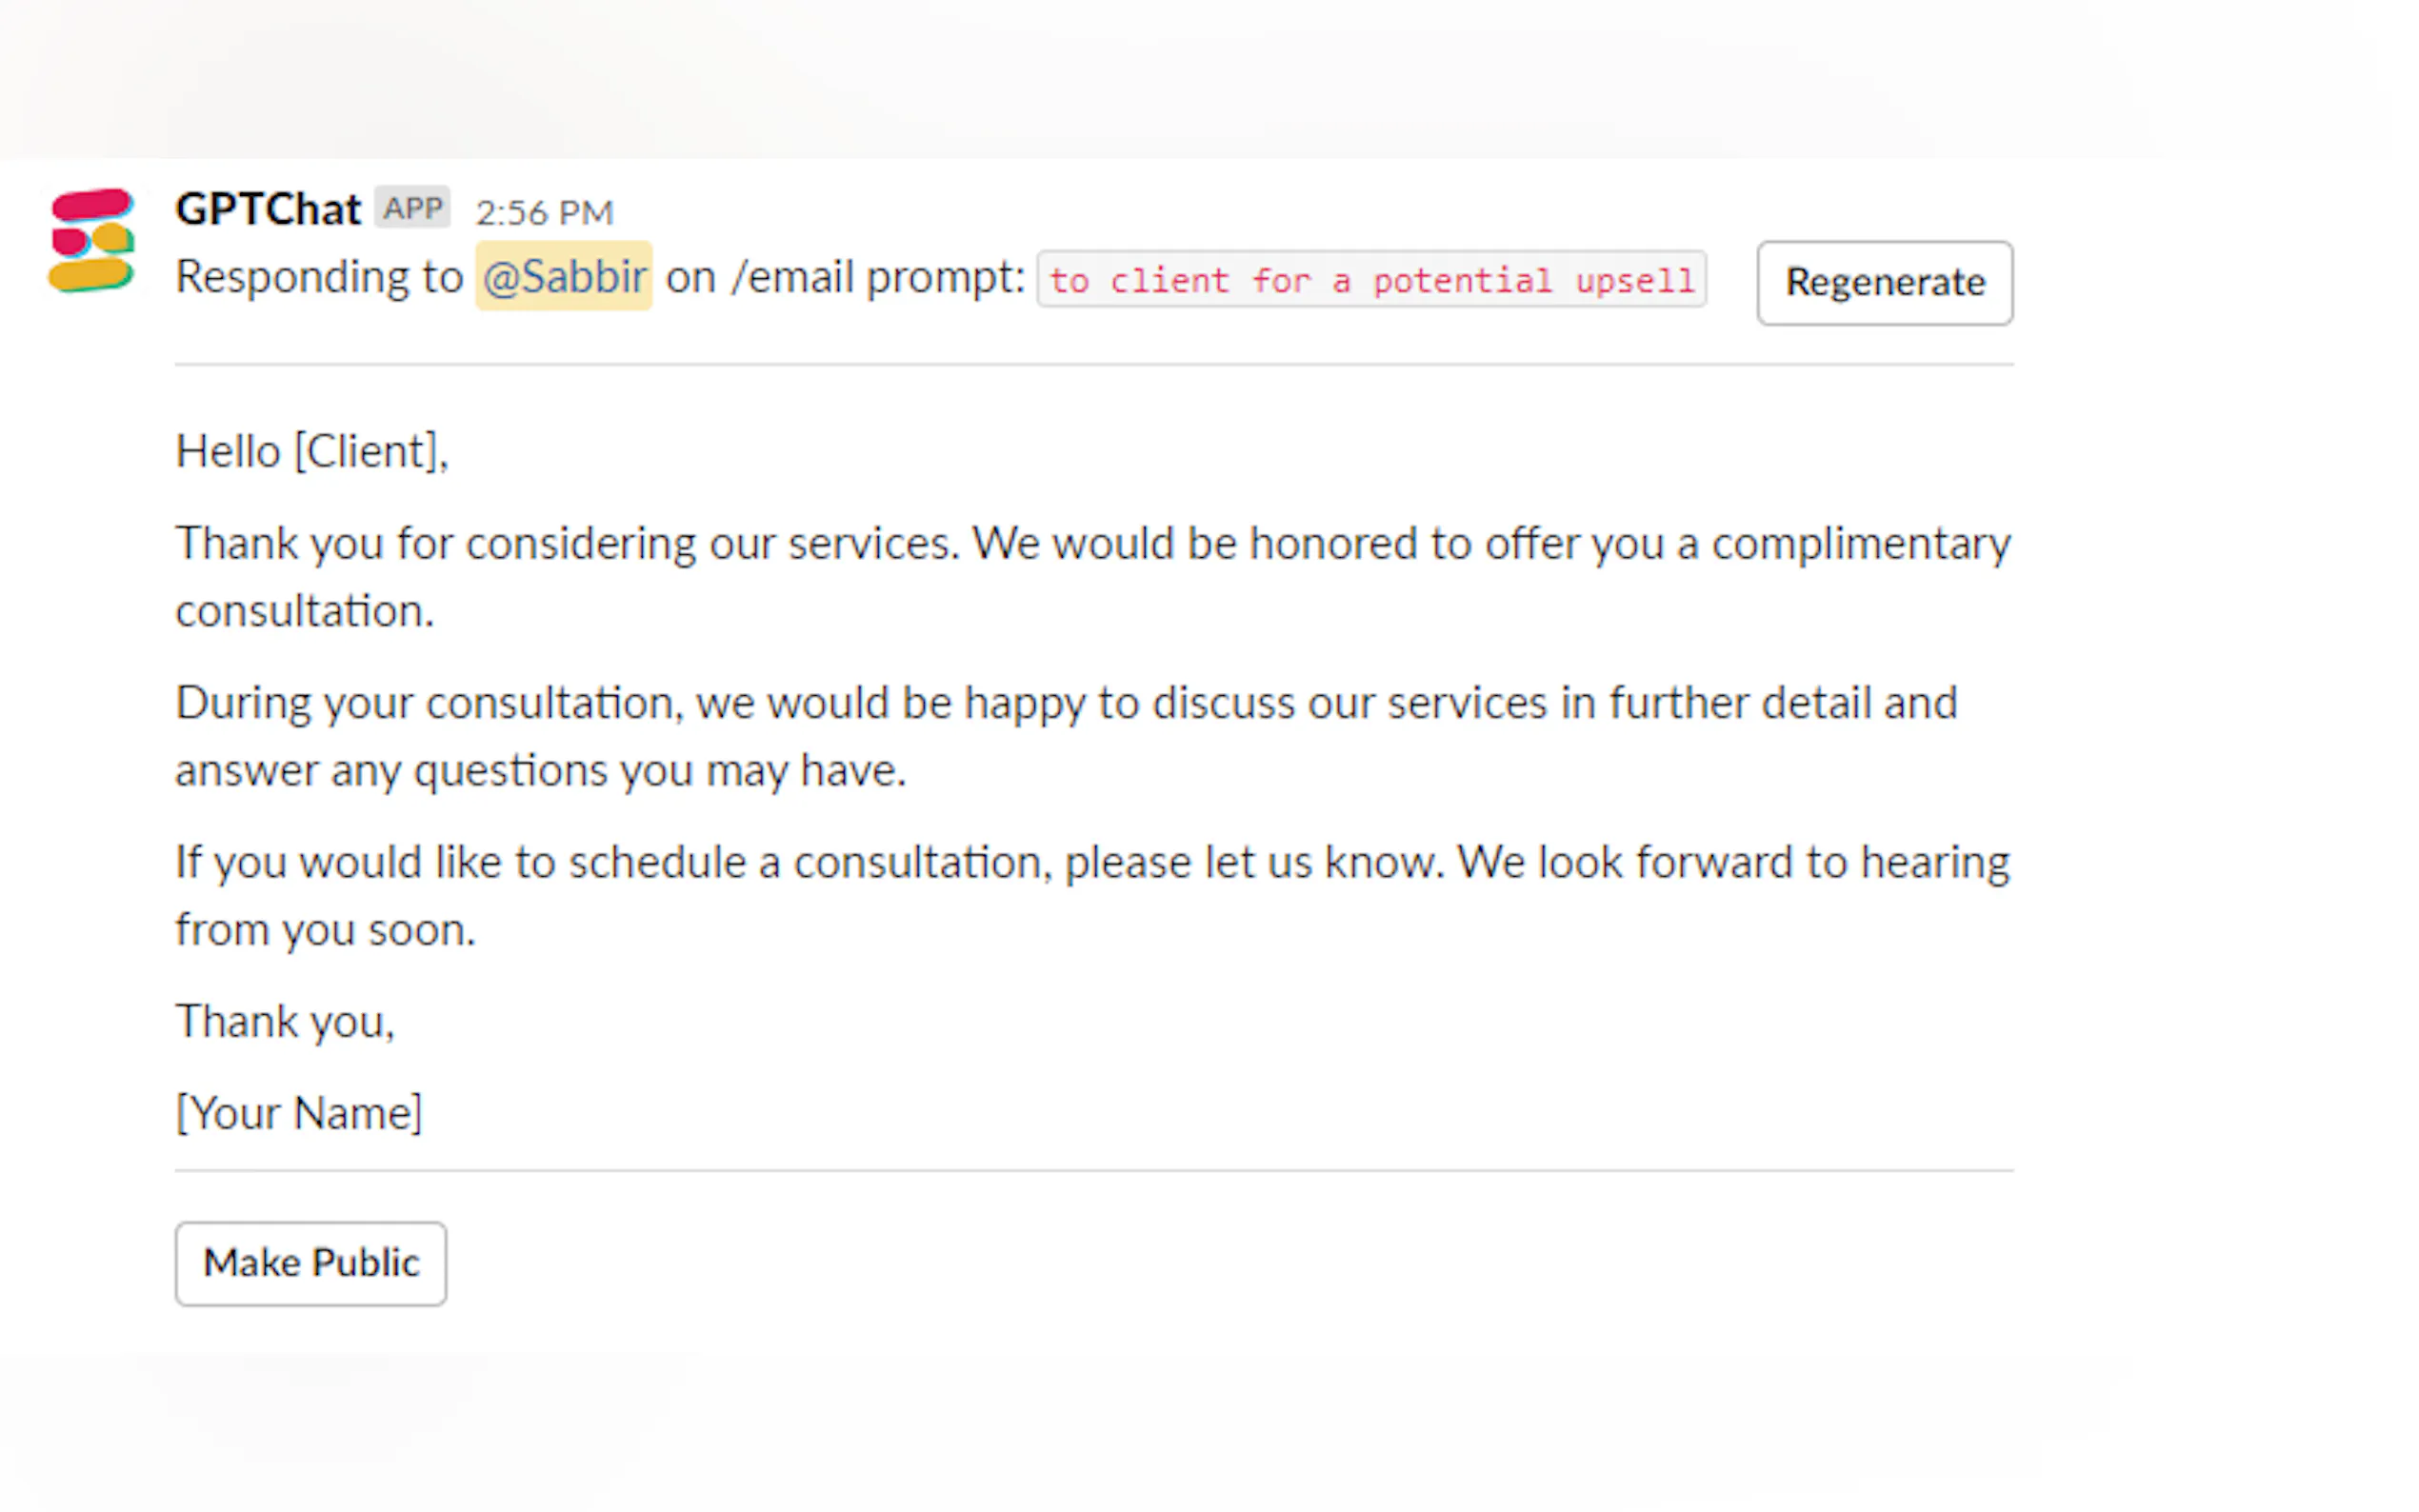
Task: Click the Make Public button
Action: point(311,1263)
